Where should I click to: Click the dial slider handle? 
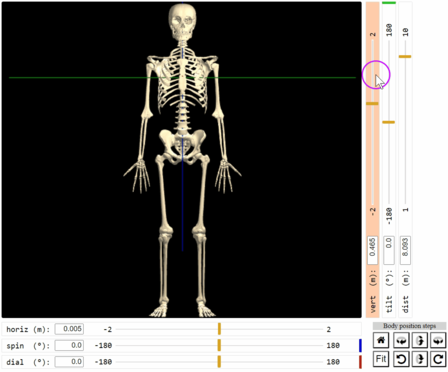click(x=219, y=362)
